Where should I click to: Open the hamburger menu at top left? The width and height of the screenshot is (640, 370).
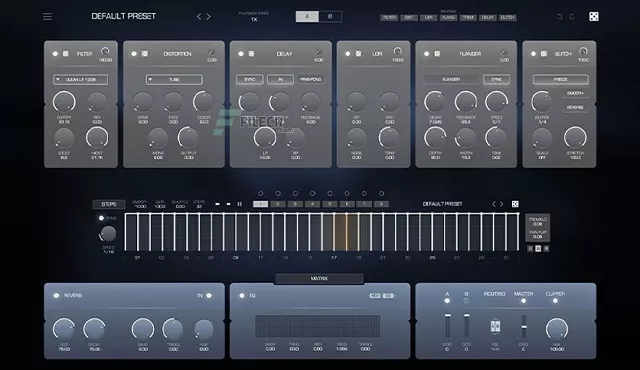pos(47,17)
